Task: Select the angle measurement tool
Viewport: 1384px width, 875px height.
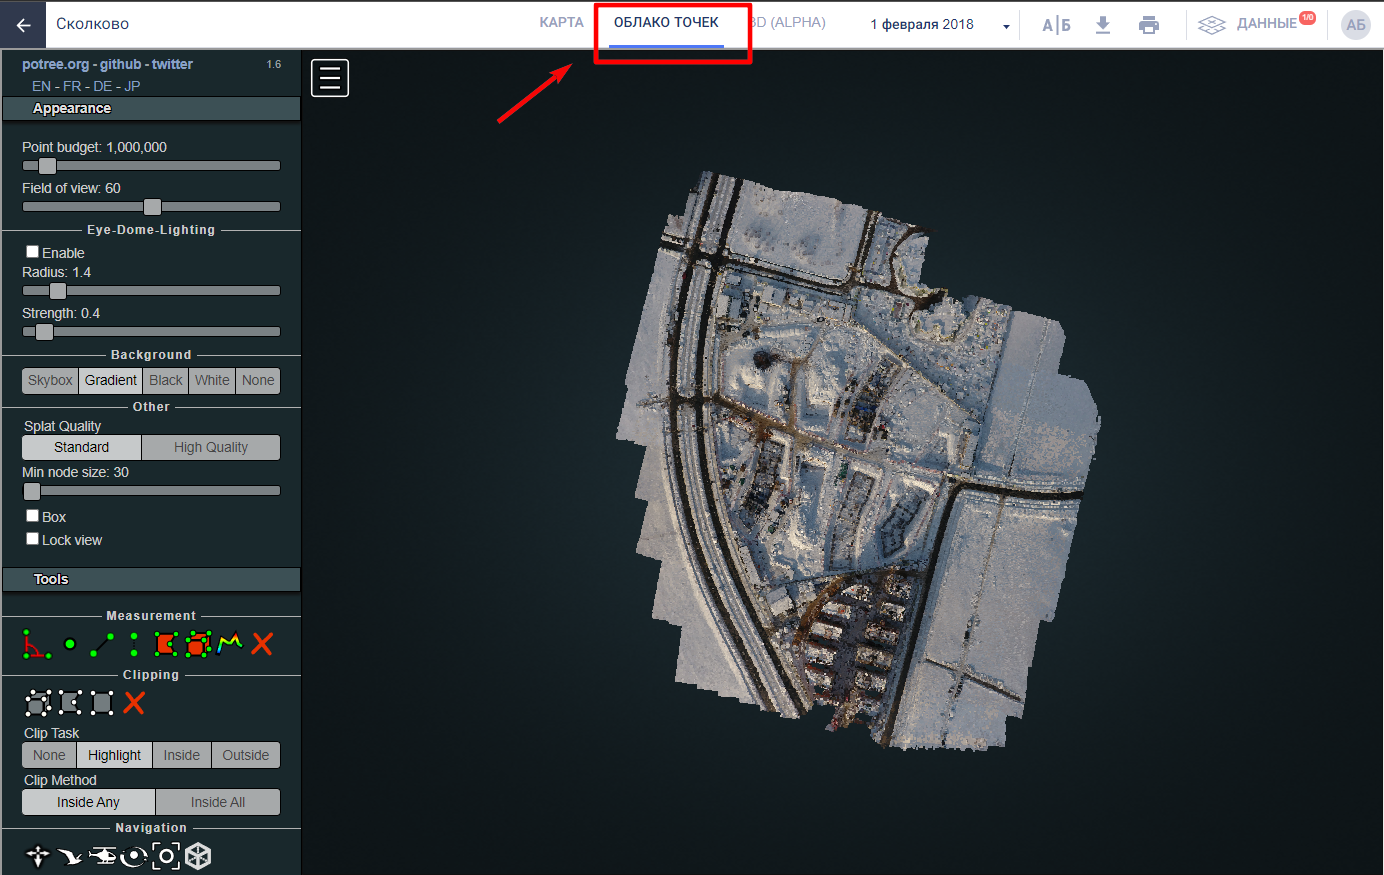Action: point(36,645)
